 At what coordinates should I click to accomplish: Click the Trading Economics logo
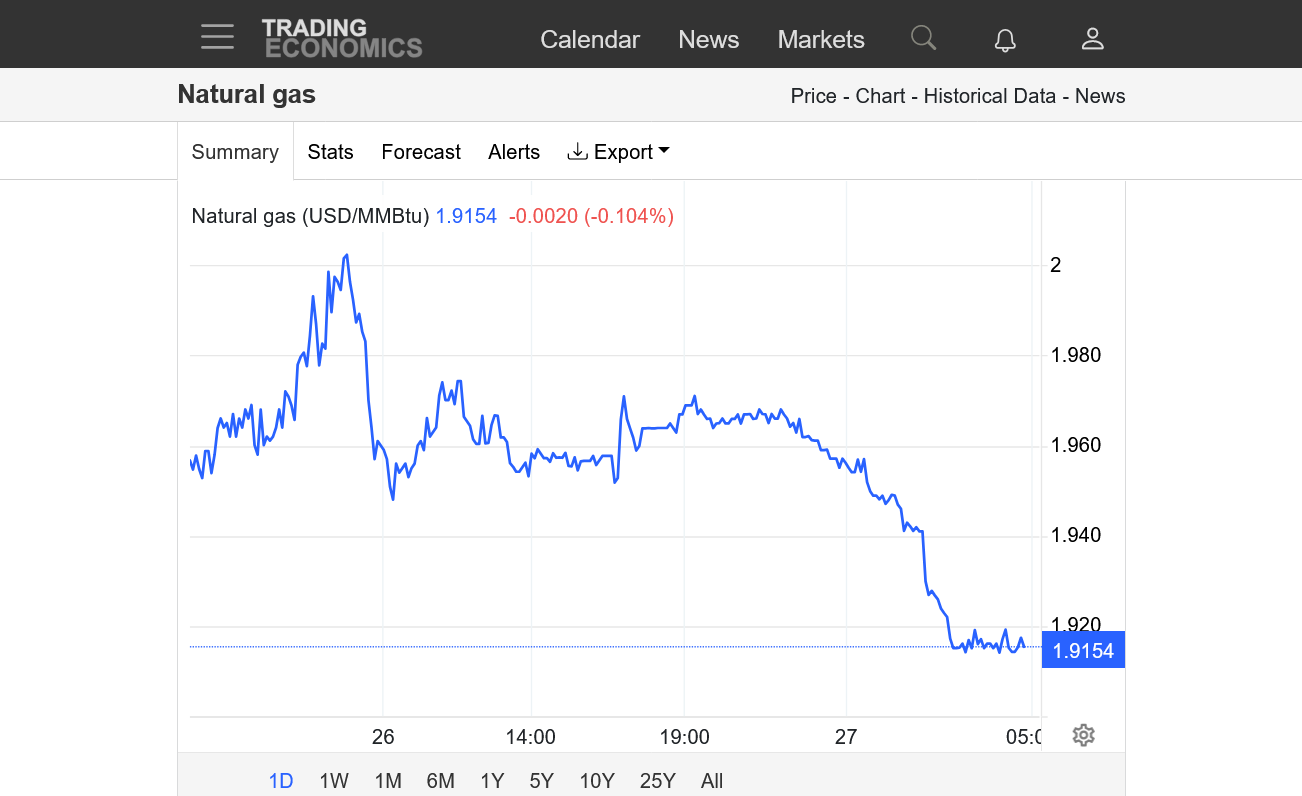[x=342, y=38]
